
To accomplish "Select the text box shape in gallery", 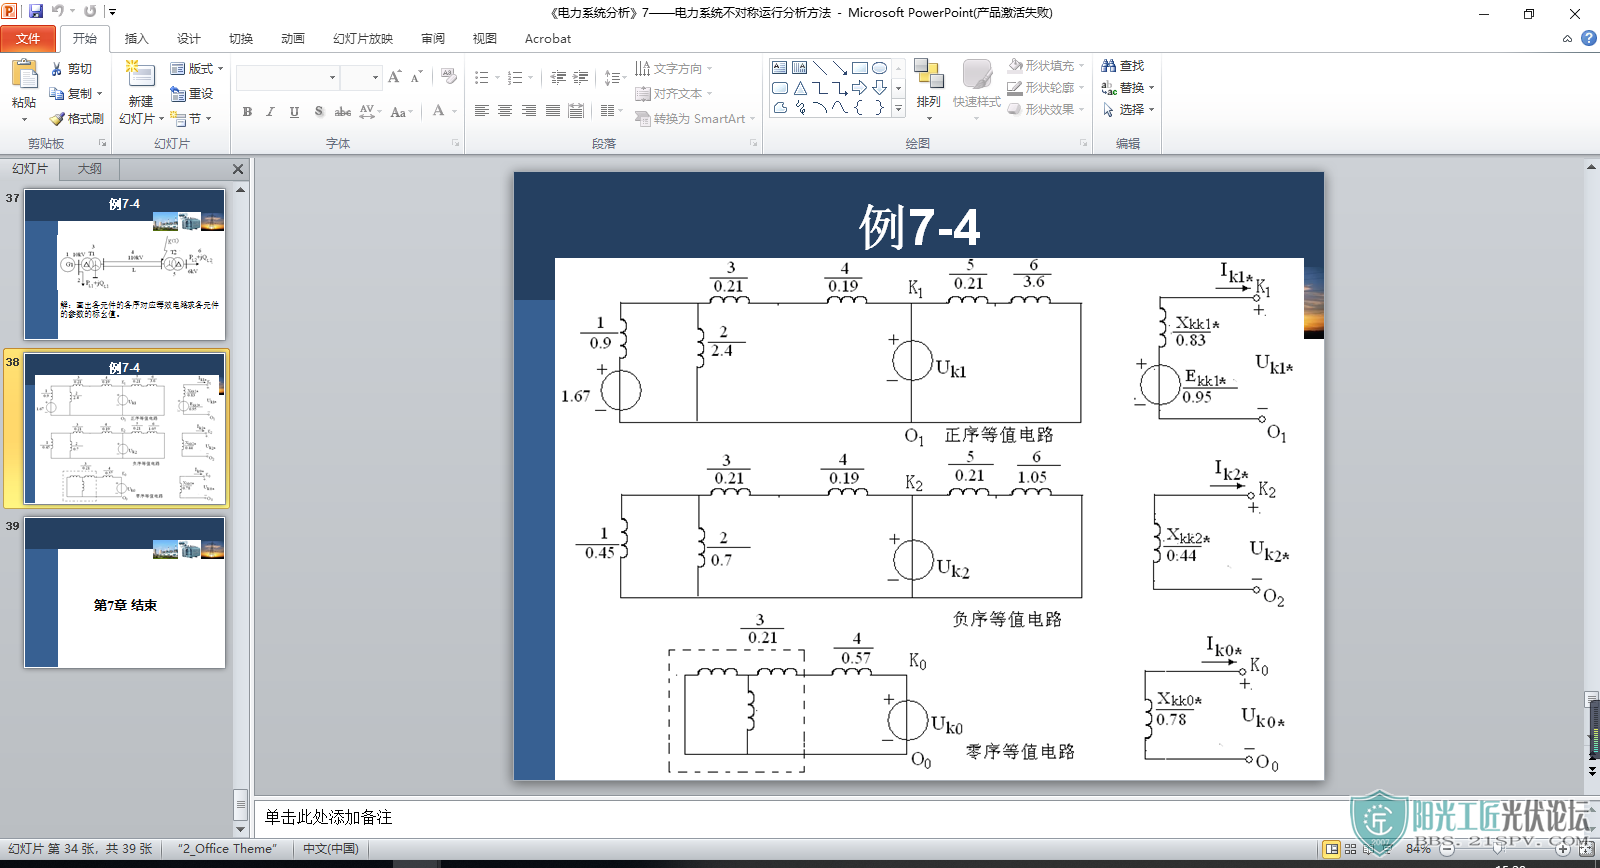I will point(780,68).
